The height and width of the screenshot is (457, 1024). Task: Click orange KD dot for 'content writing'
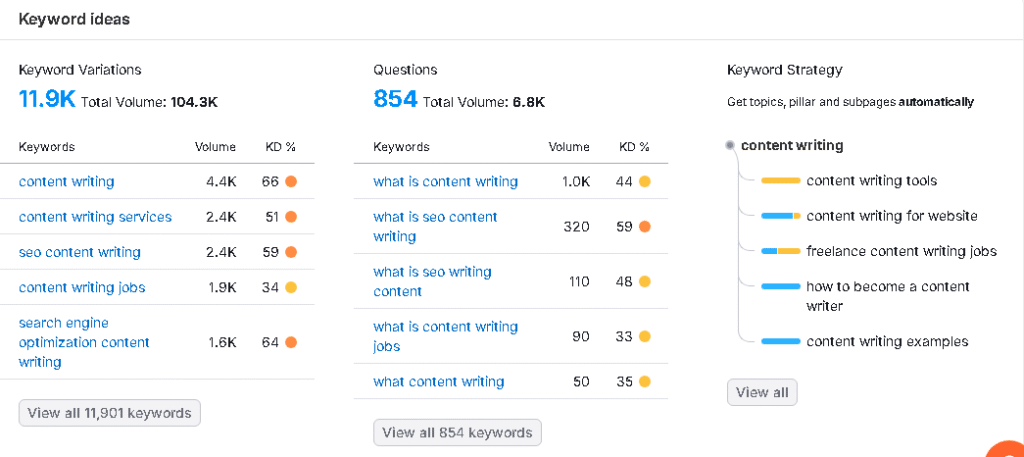[291, 181]
